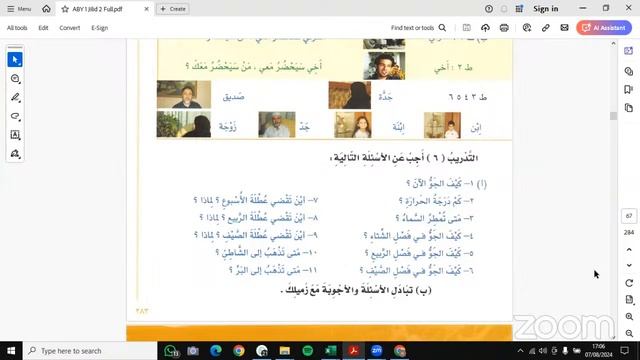Click the taskbar Type here to search box
Viewport: 640px width, 360px height.
90,351
